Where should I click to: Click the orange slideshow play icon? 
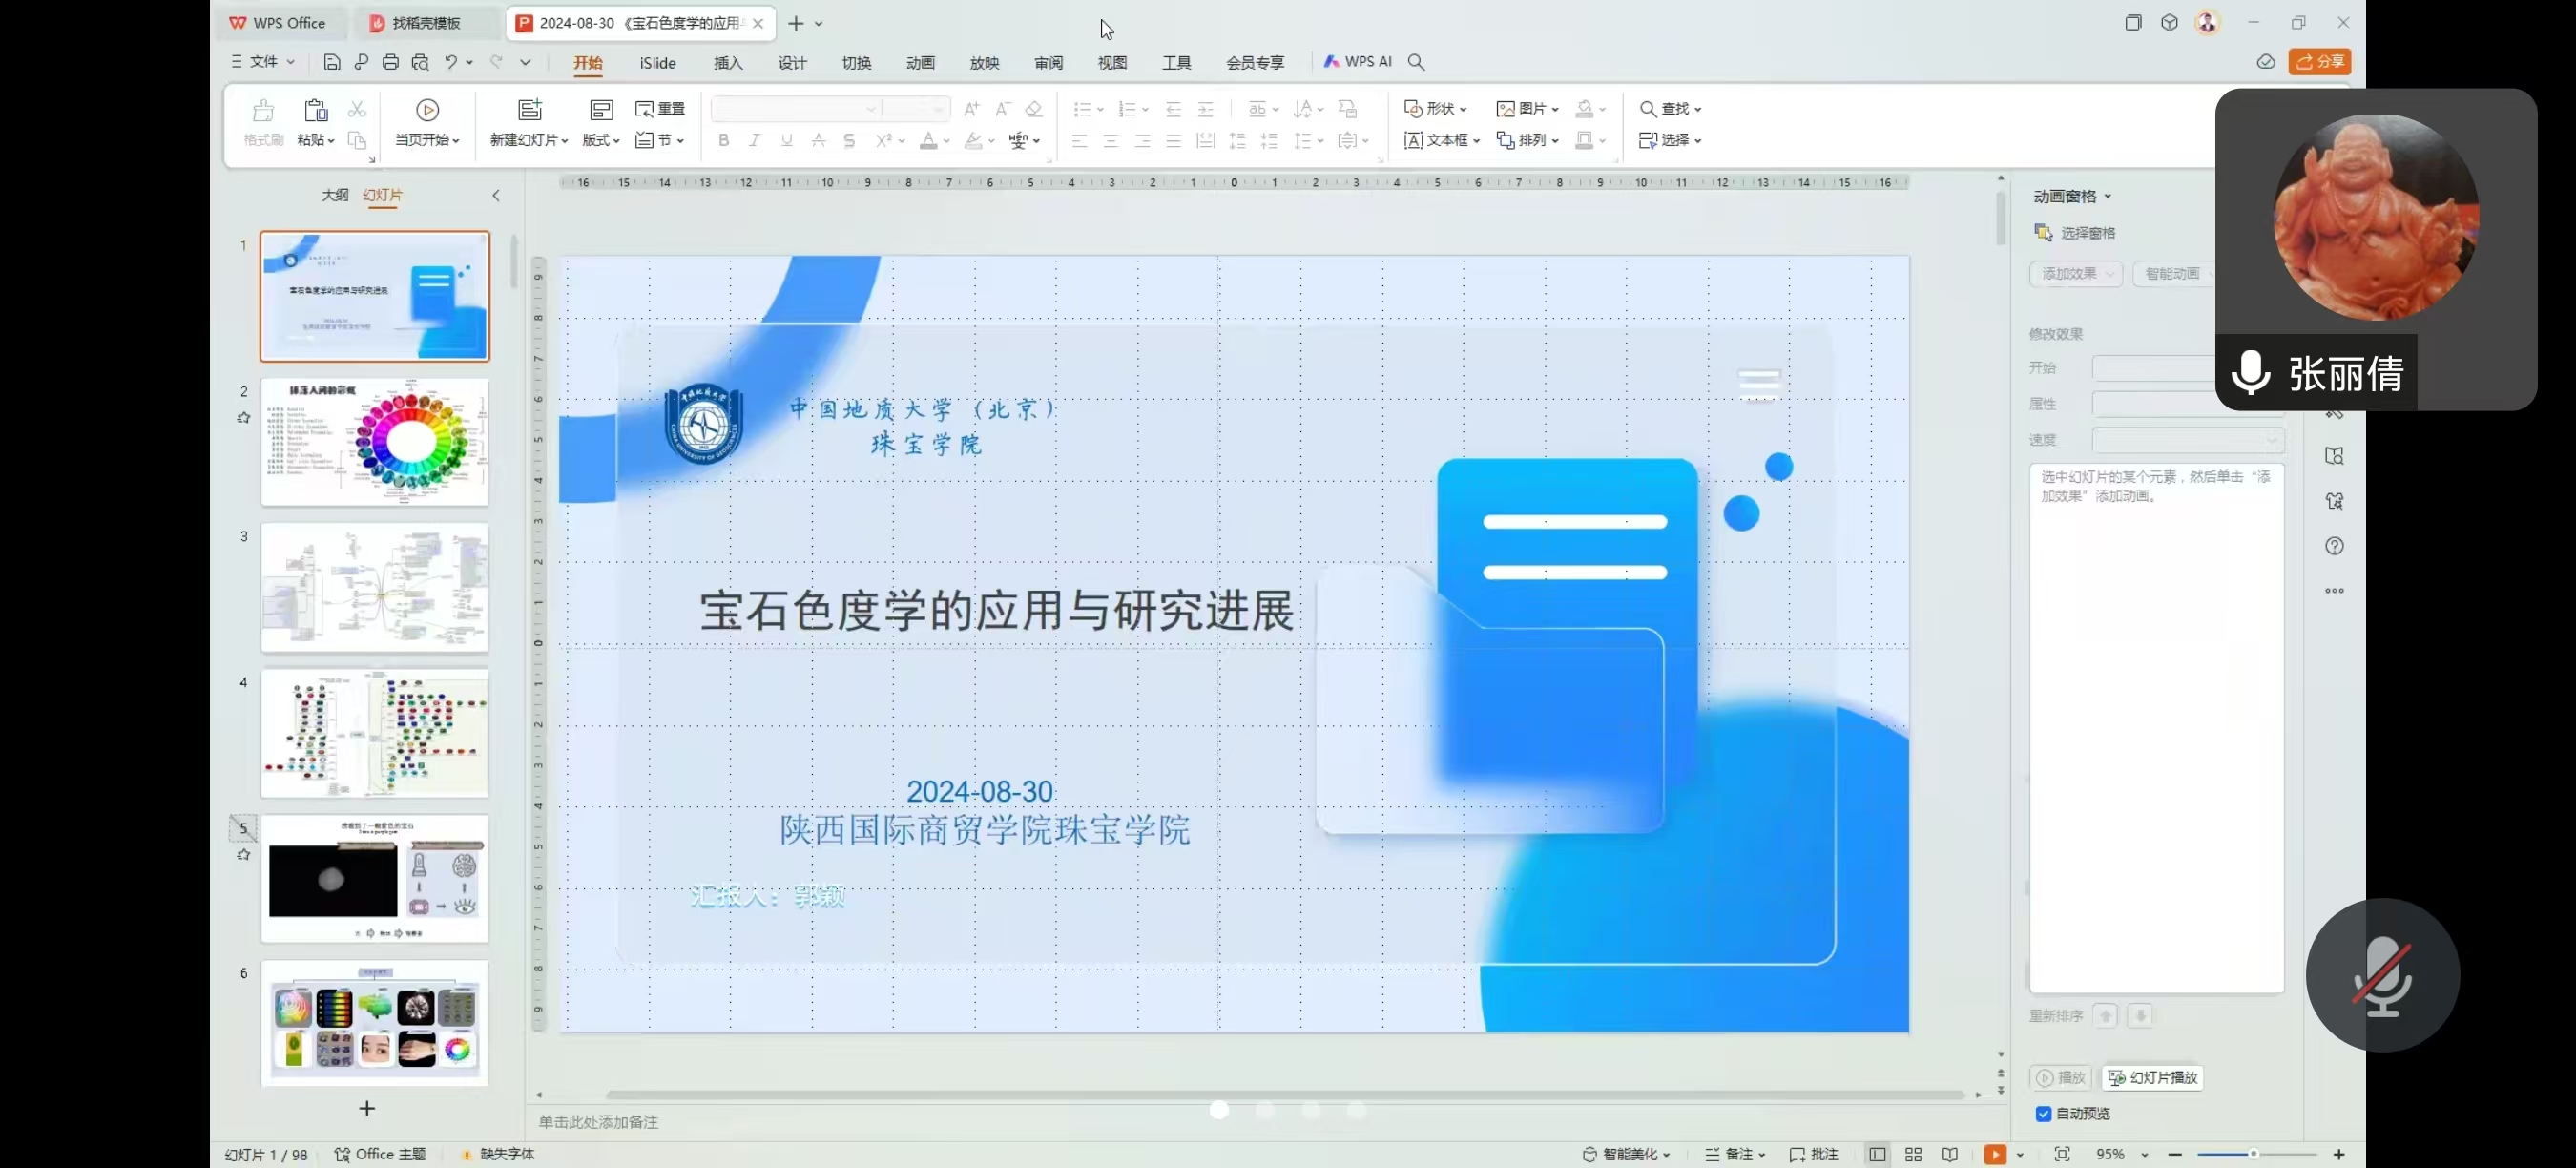[x=1995, y=1154]
